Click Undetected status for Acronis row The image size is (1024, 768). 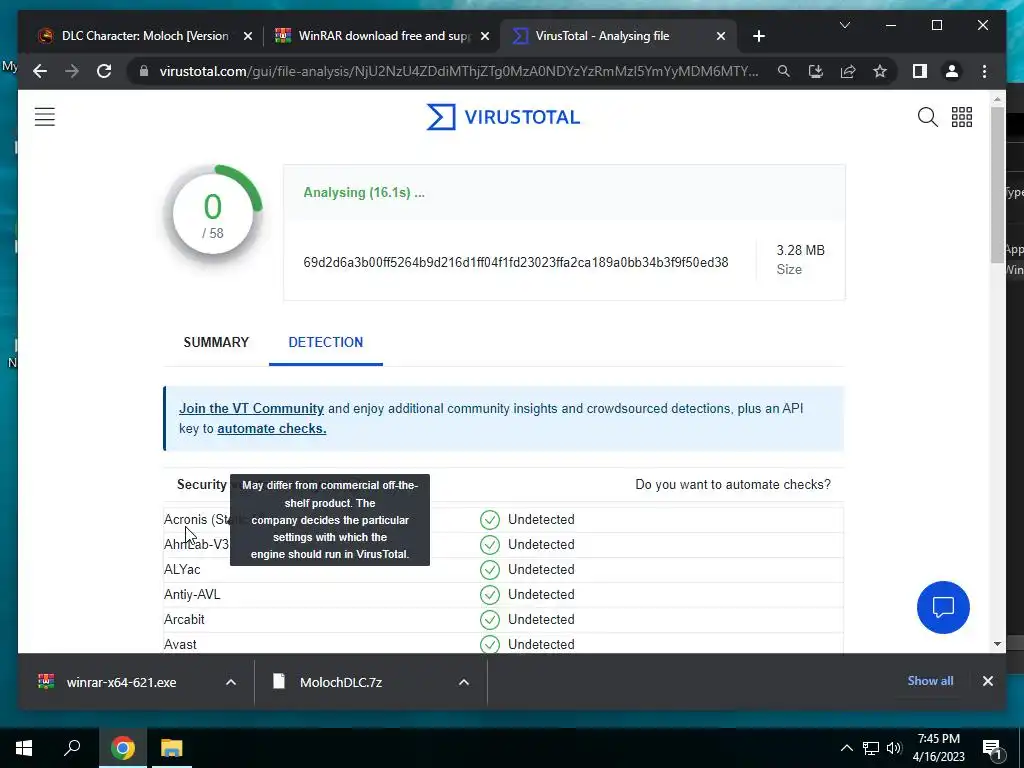click(x=541, y=519)
